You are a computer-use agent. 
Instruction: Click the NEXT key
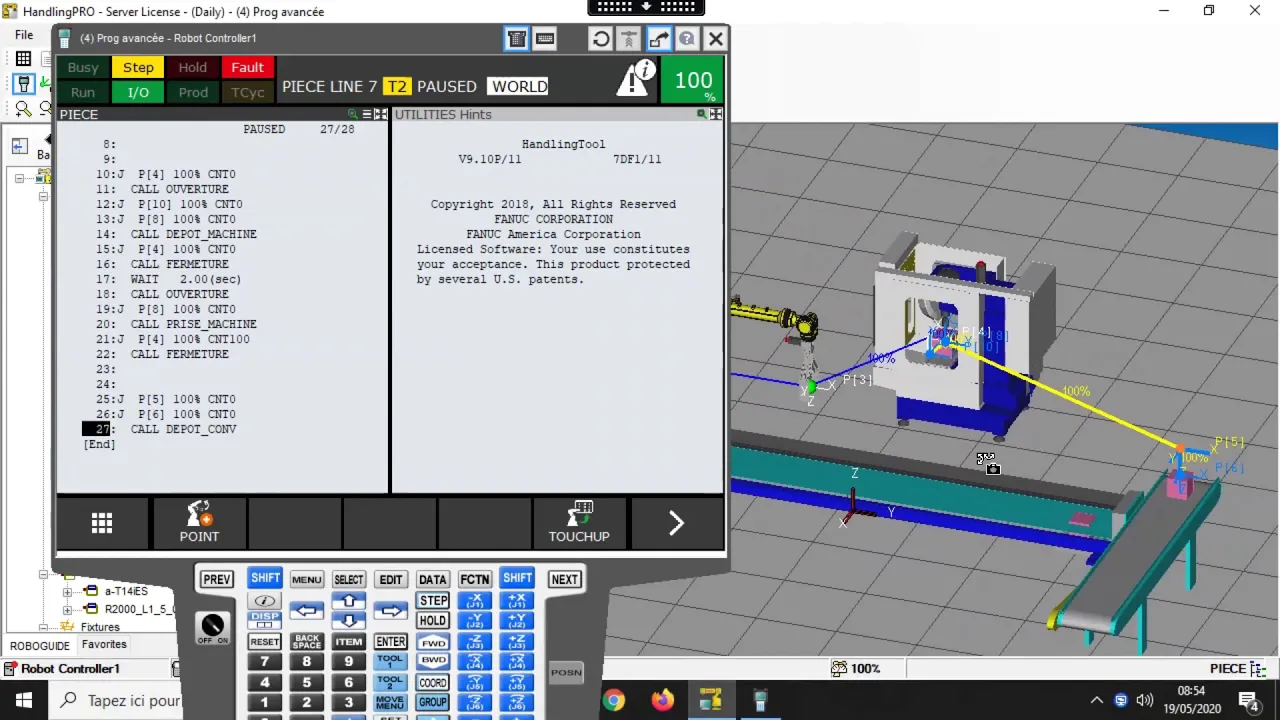[x=564, y=579]
